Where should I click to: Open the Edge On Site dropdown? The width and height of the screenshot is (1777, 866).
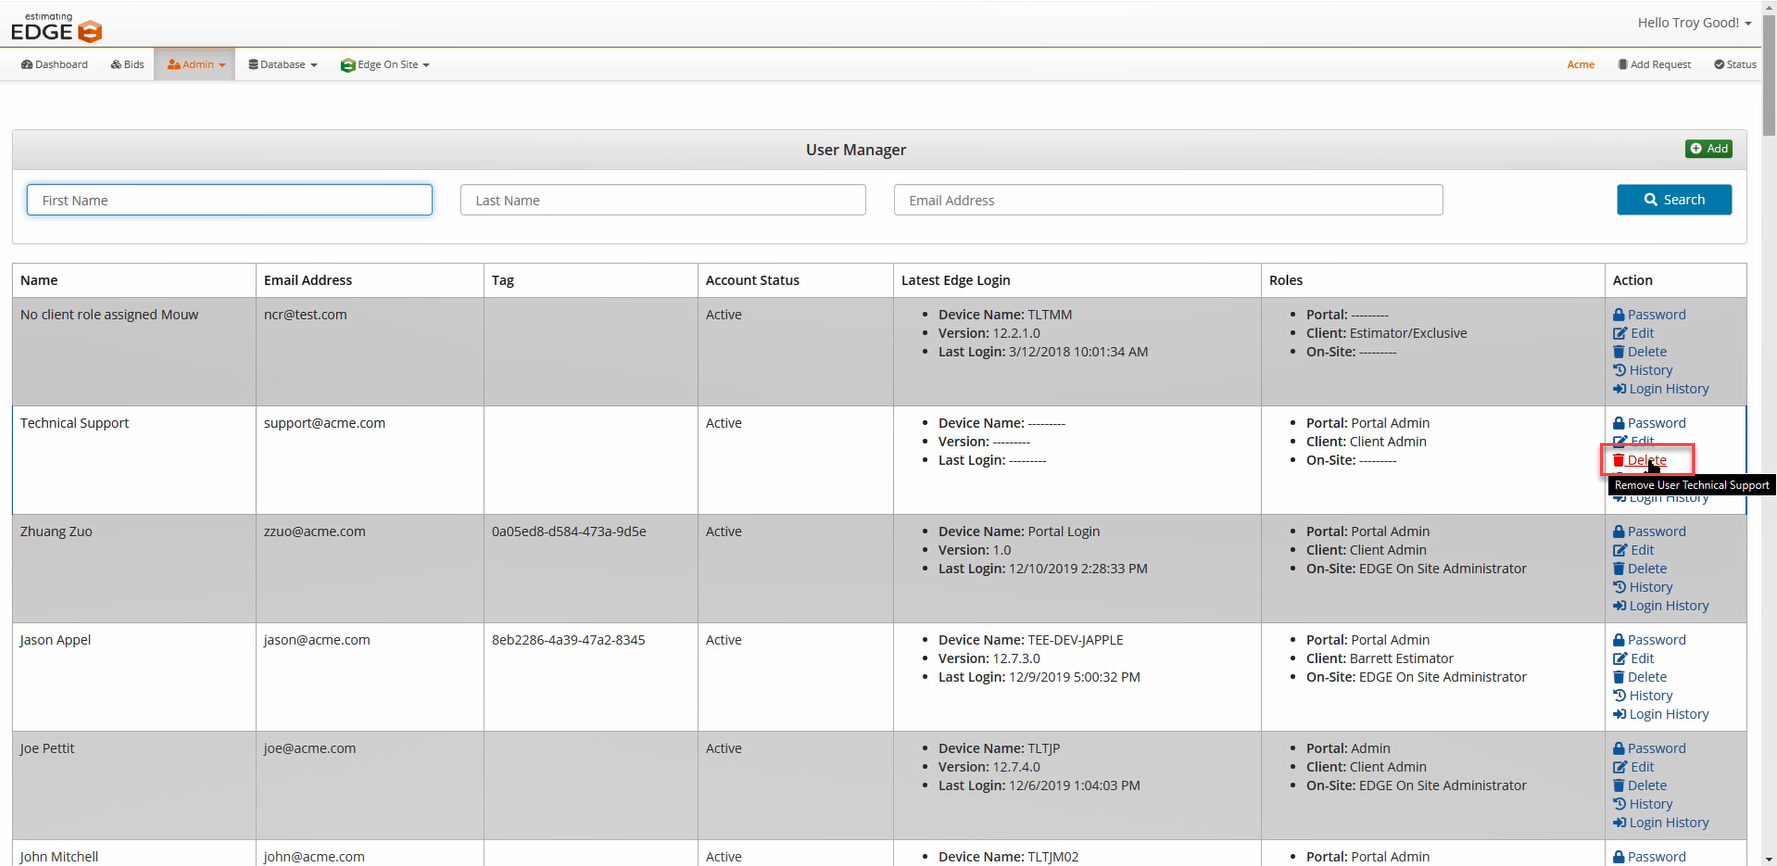385,65
